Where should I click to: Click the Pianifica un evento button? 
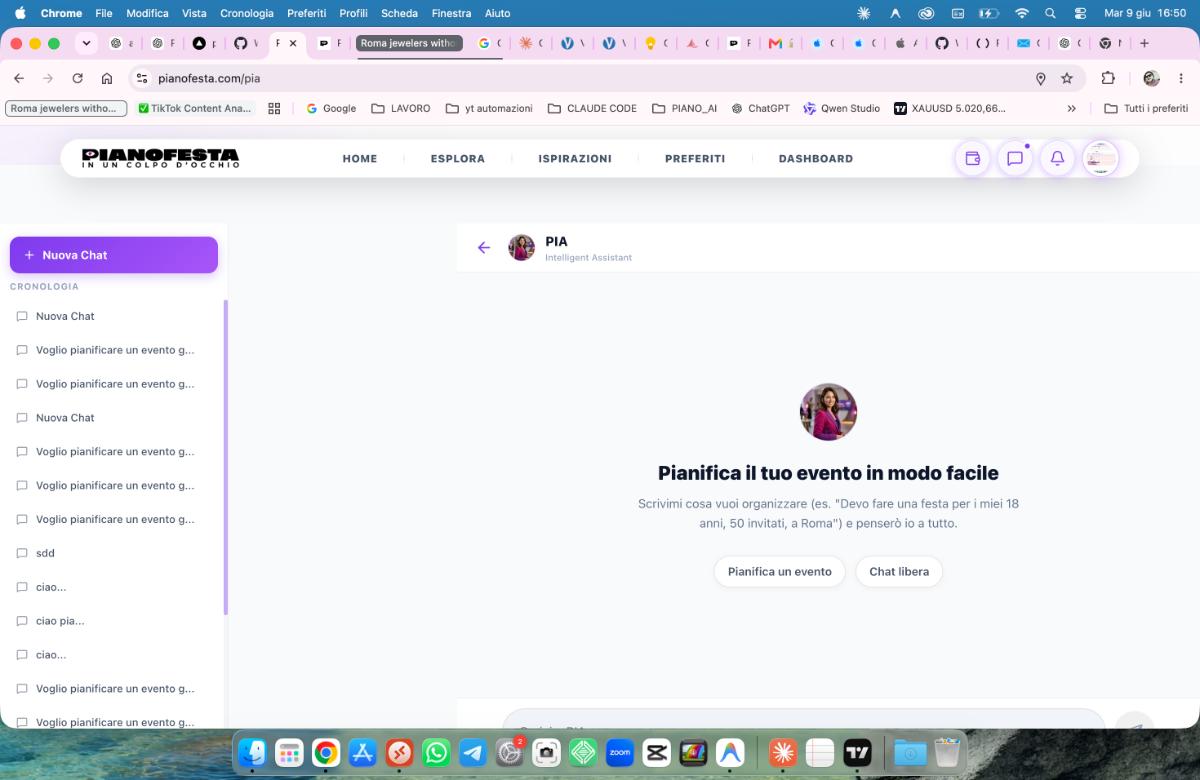780,572
